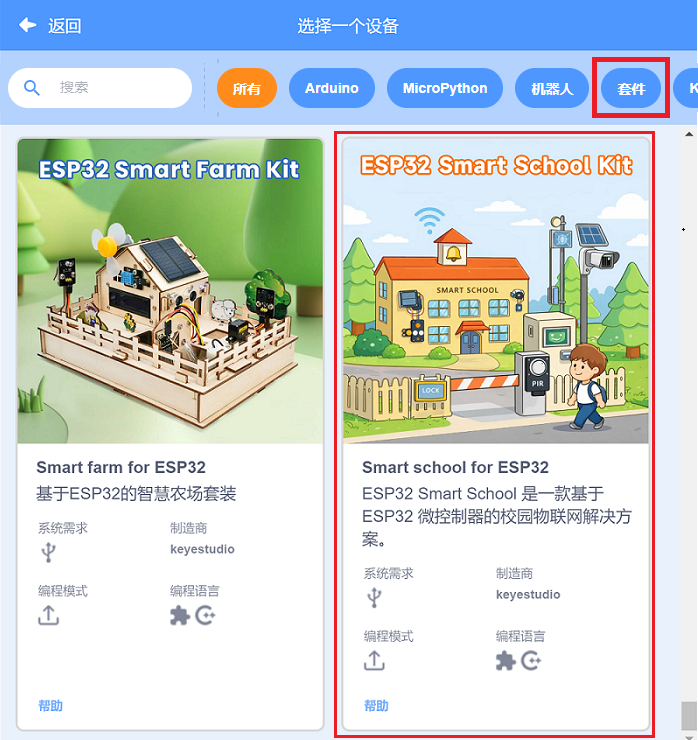This screenshot has height=740, width=698.
Task: Focus the 搜索 search input field
Action: coord(100,88)
